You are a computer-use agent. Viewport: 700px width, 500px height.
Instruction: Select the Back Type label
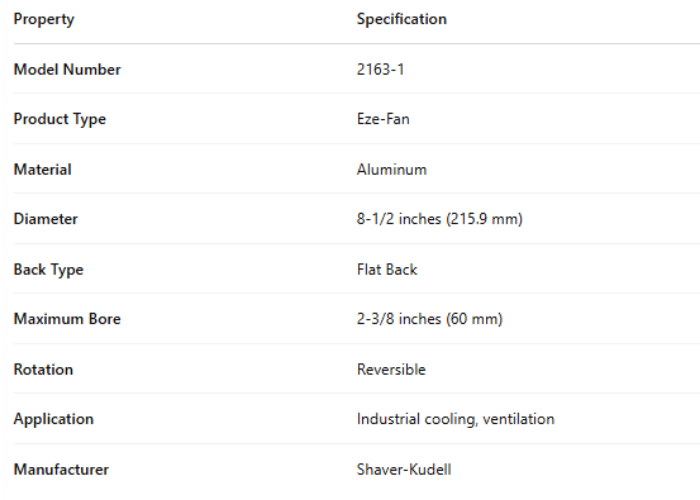click(48, 269)
